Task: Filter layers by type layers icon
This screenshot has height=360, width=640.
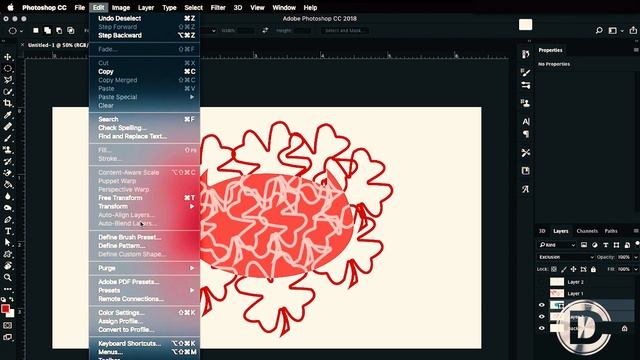Action: coord(605,245)
